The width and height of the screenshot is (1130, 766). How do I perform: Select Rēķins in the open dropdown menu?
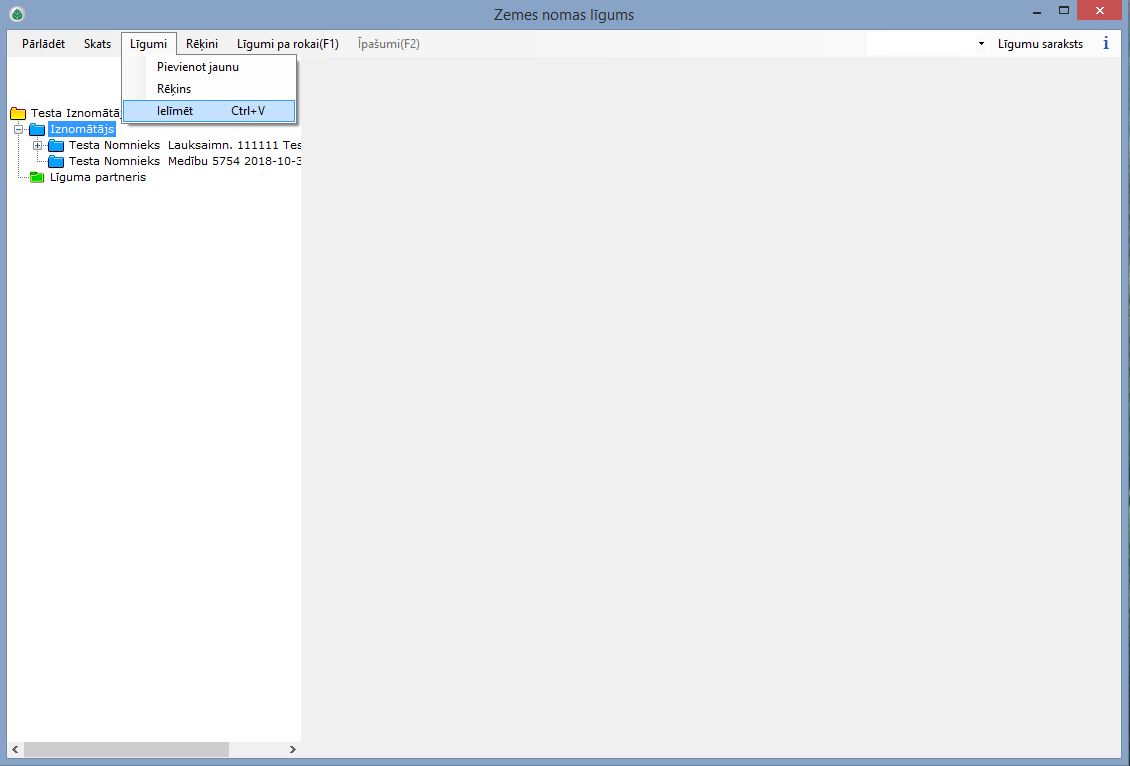174,89
